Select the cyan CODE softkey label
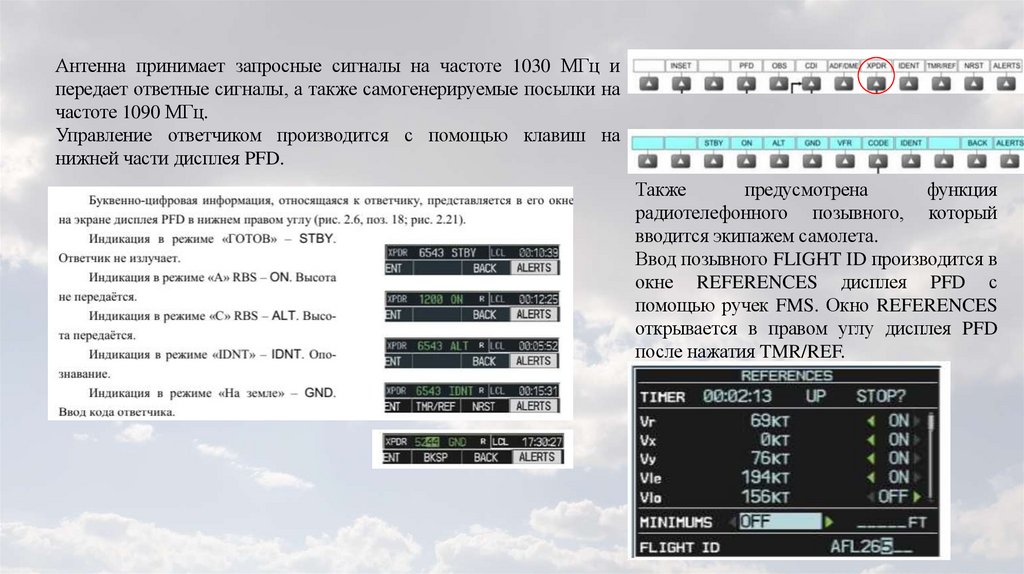Image resolution: width=1024 pixels, height=574 pixels. pyautogui.click(x=878, y=142)
